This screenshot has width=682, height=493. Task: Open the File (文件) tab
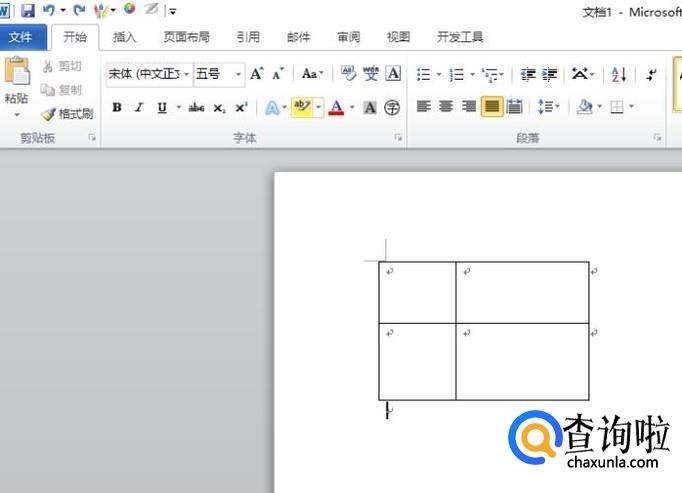tap(23, 37)
